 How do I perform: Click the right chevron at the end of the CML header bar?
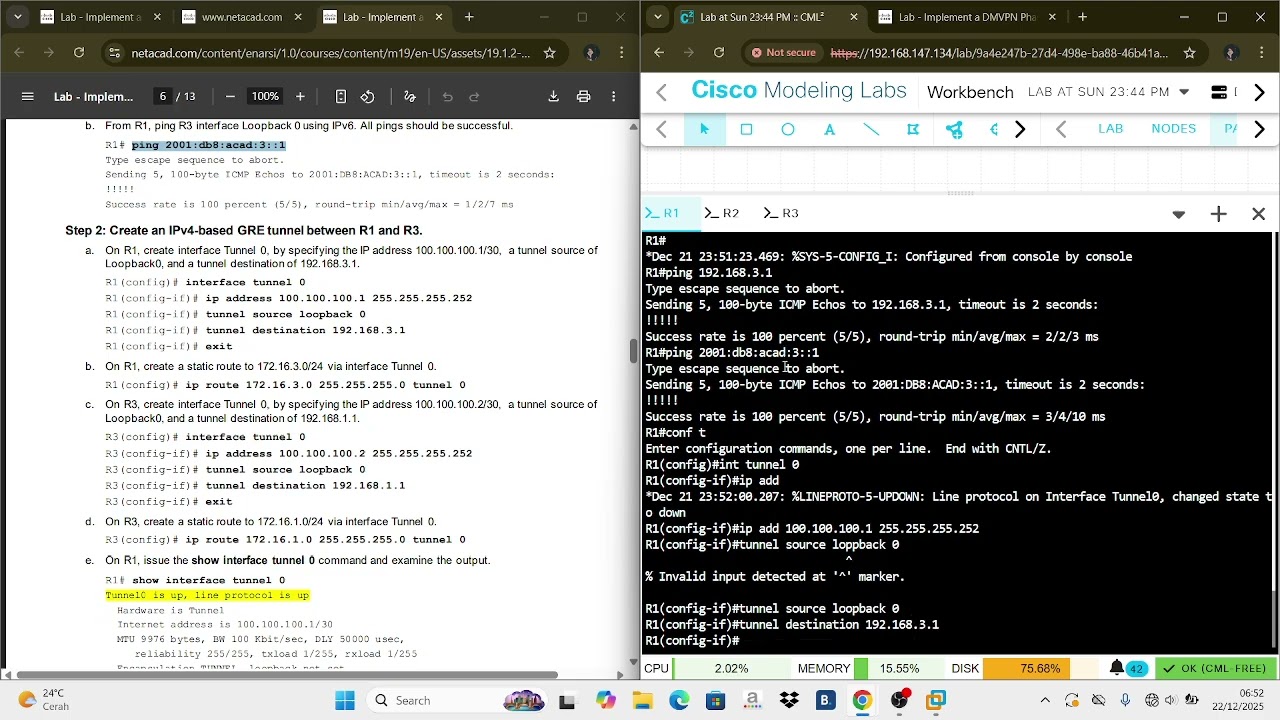pos(1259,92)
